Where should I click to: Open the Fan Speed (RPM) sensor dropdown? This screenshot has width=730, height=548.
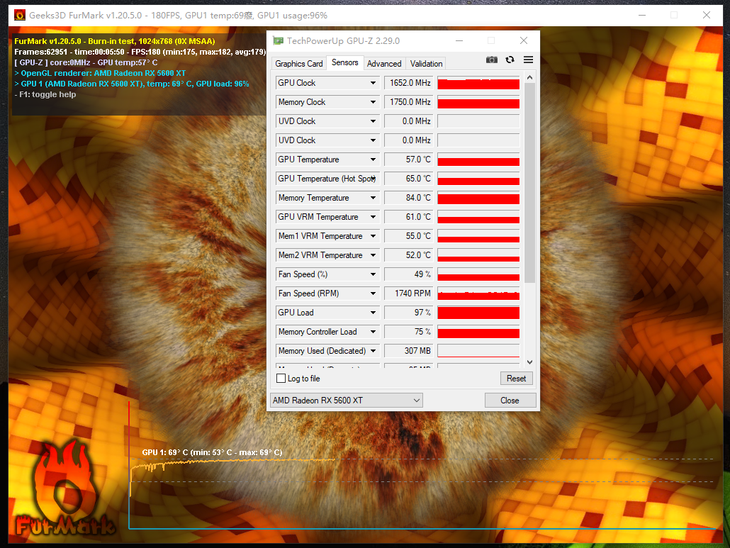(x=374, y=293)
